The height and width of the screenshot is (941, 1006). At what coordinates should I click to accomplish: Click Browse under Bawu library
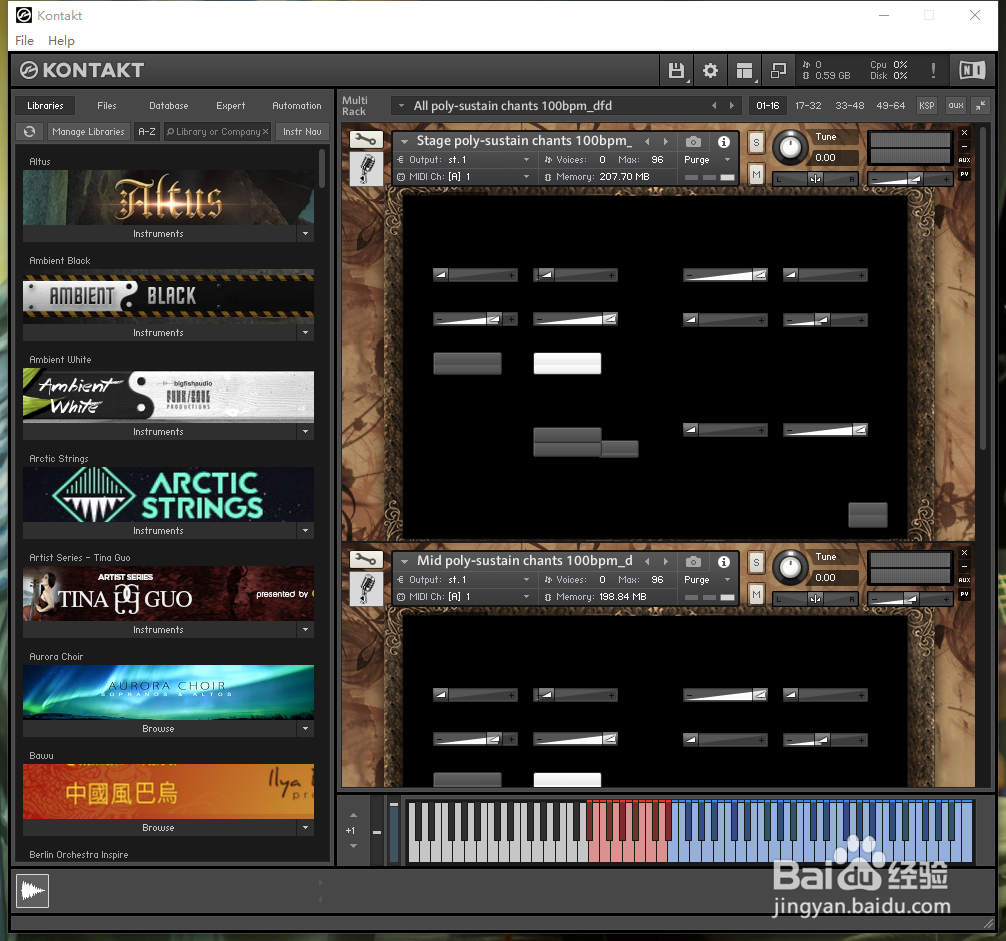158,827
